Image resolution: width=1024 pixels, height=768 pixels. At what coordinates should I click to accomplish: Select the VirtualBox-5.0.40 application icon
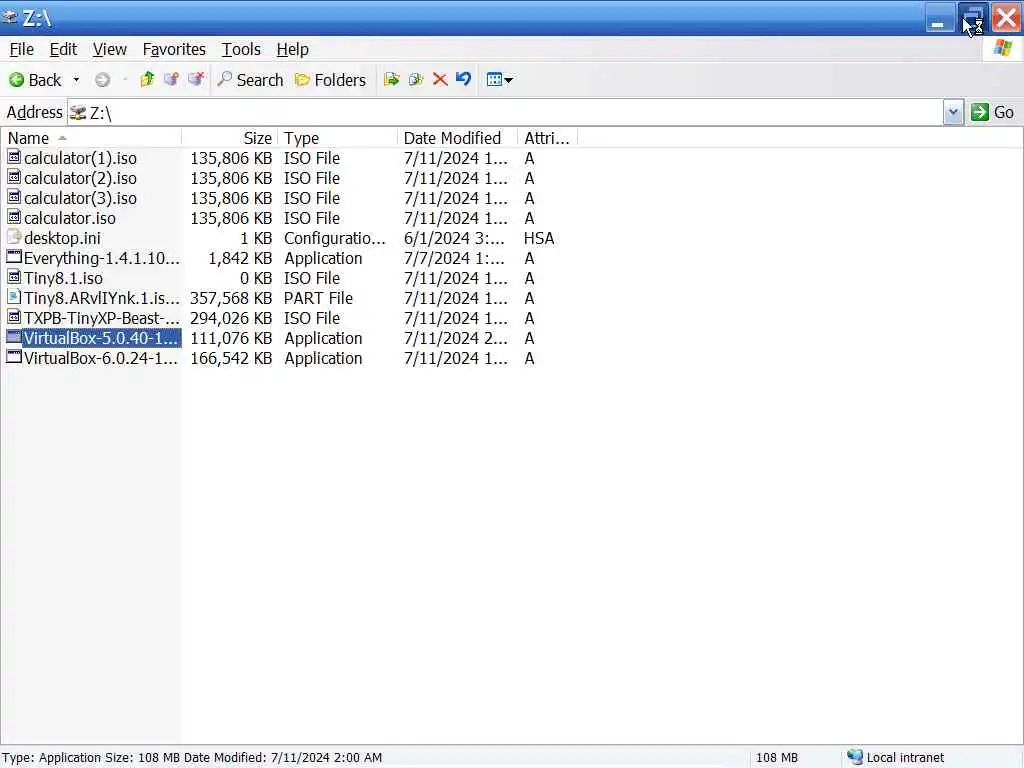[x=14, y=338]
